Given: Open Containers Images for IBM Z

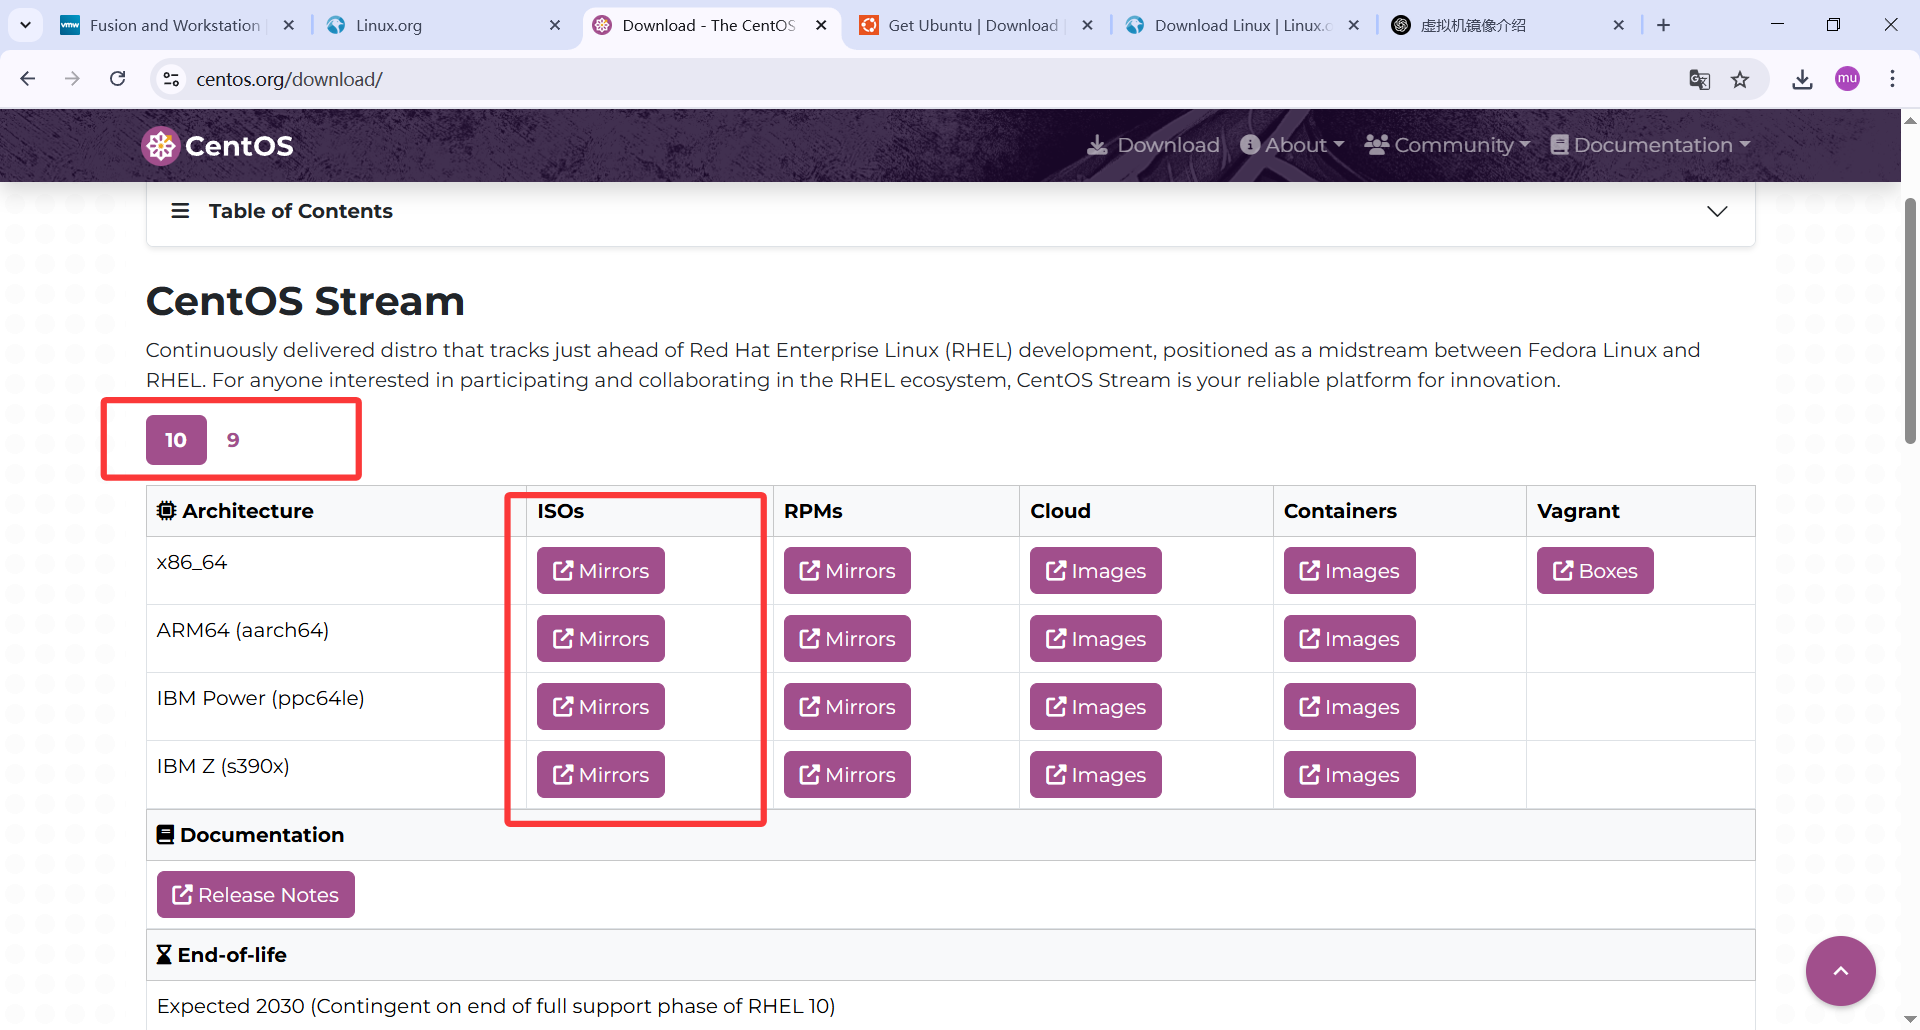Looking at the screenshot, I should [x=1349, y=775].
